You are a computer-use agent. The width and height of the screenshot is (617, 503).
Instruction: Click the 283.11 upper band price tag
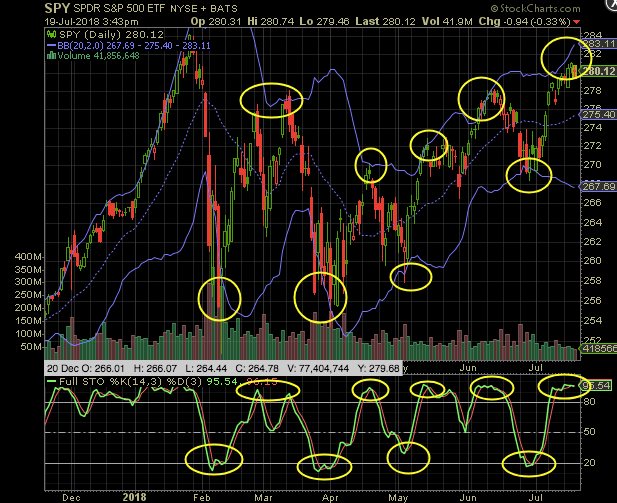599,44
